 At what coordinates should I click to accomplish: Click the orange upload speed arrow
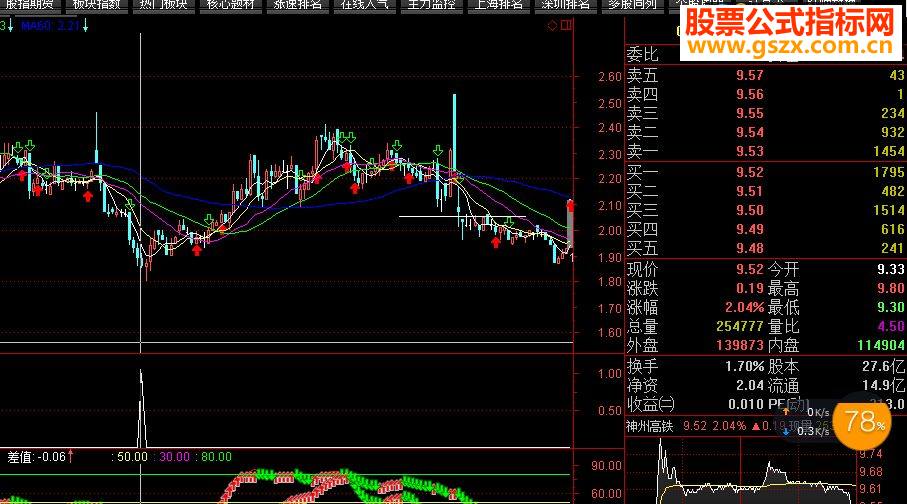(x=786, y=412)
